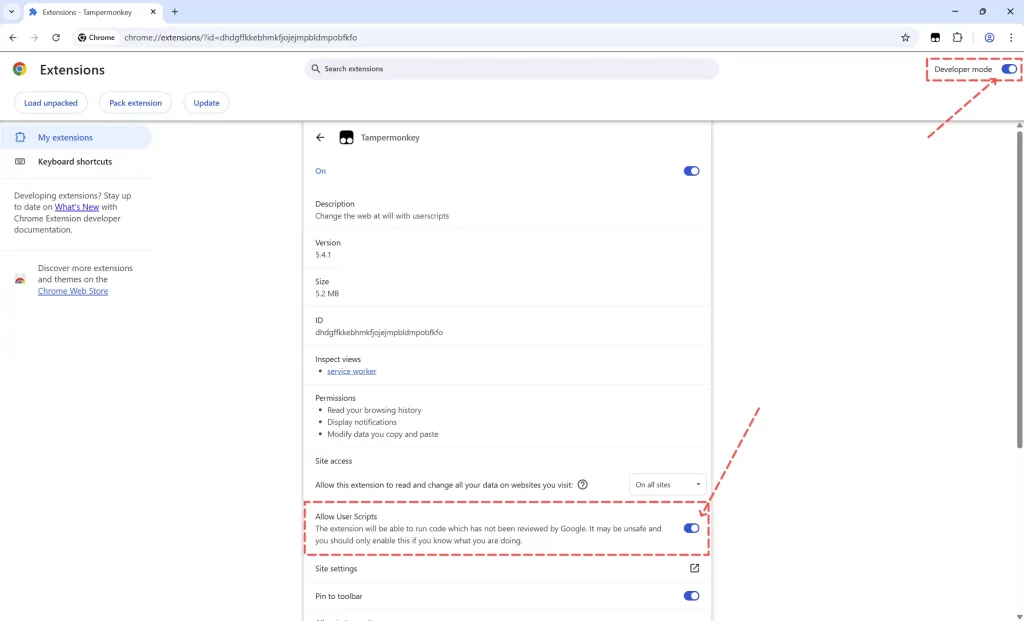Reload the page with the refresh icon
1024x621 pixels.
[55, 37]
